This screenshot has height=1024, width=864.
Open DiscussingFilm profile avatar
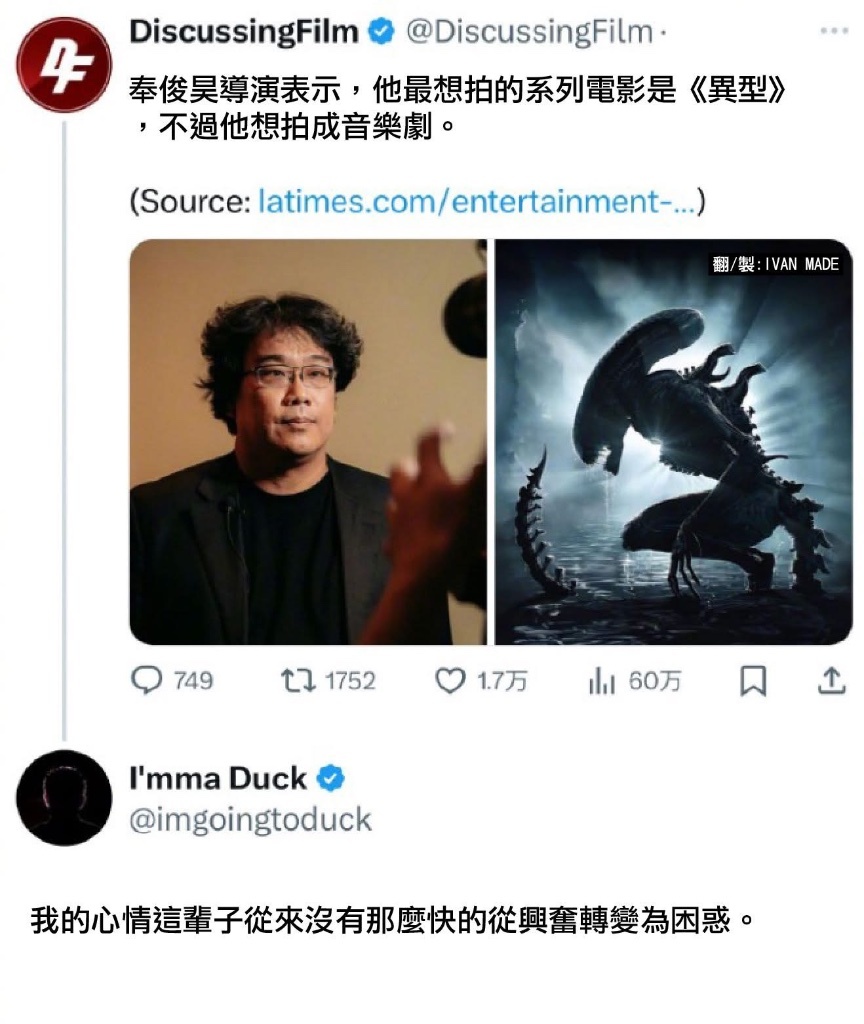[64, 64]
